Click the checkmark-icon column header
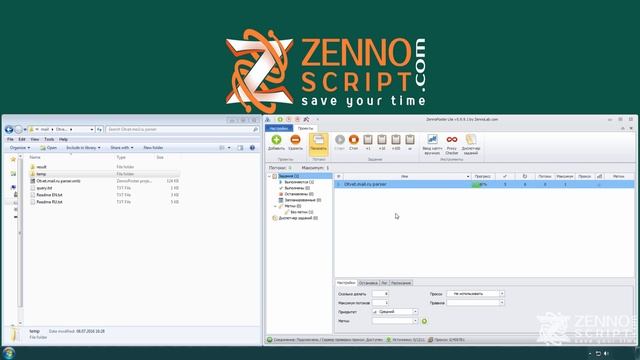Image resolution: width=640 pixels, height=360 pixels. click(505, 176)
